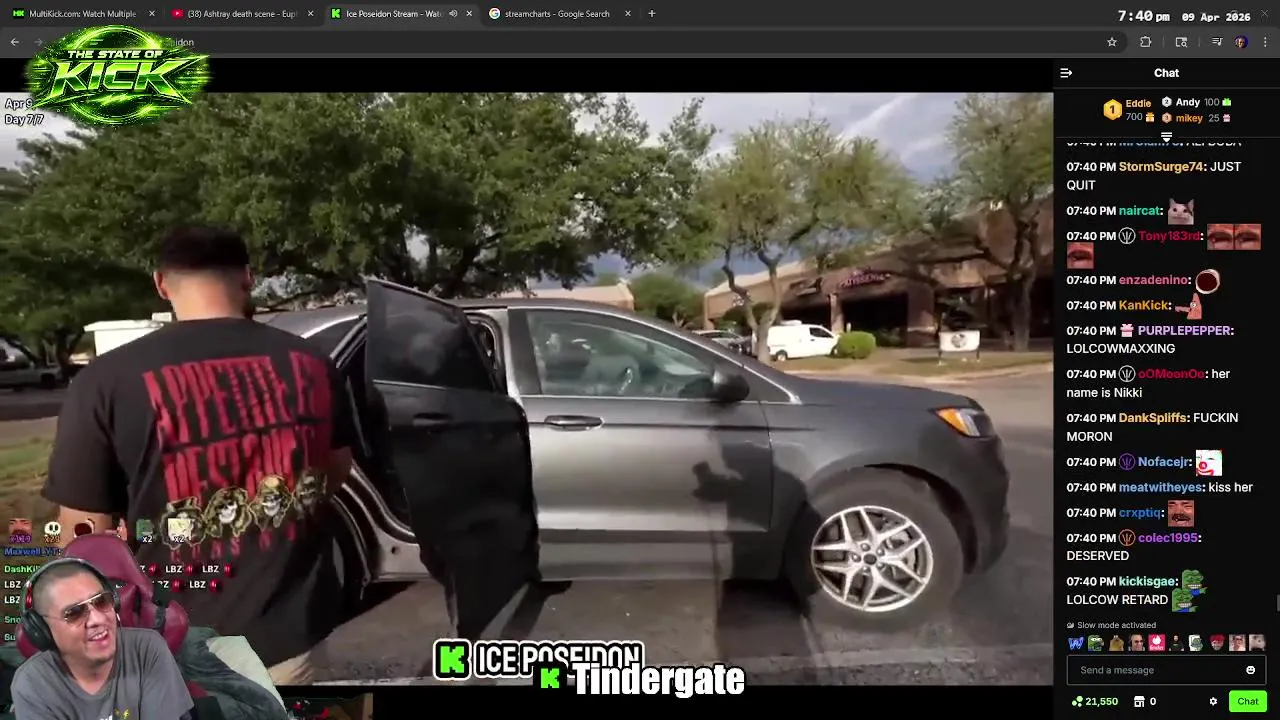Go back with the browser back arrow

tap(14, 42)
